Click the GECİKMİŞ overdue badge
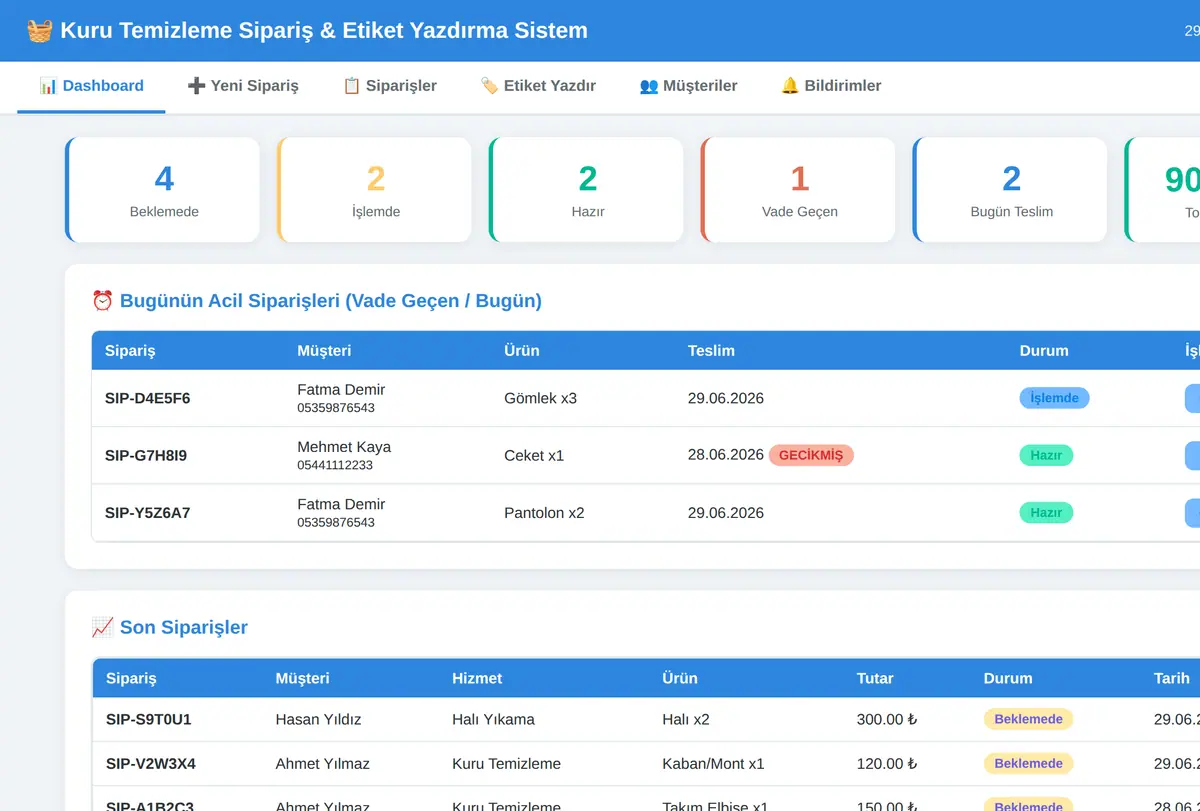The width and height of the screenshot is (1200, 811). pyautogui.click(x=811, y=456)
